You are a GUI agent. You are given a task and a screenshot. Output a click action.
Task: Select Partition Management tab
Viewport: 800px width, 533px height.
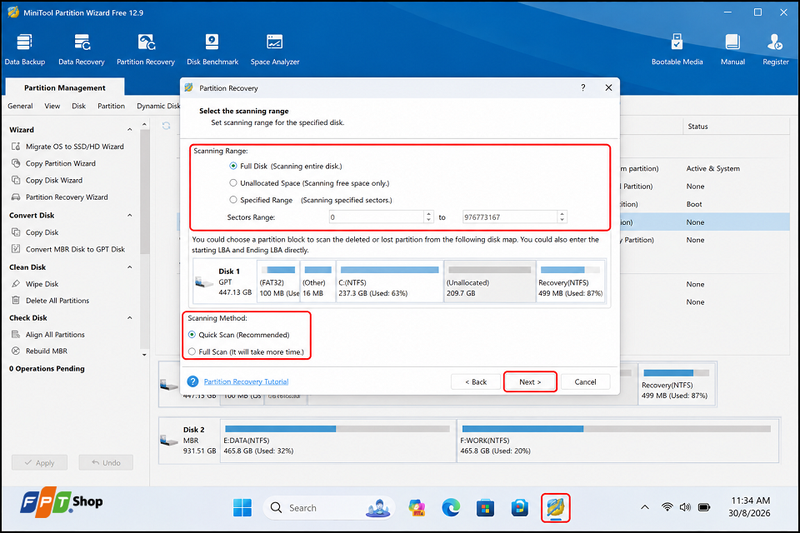65,87
